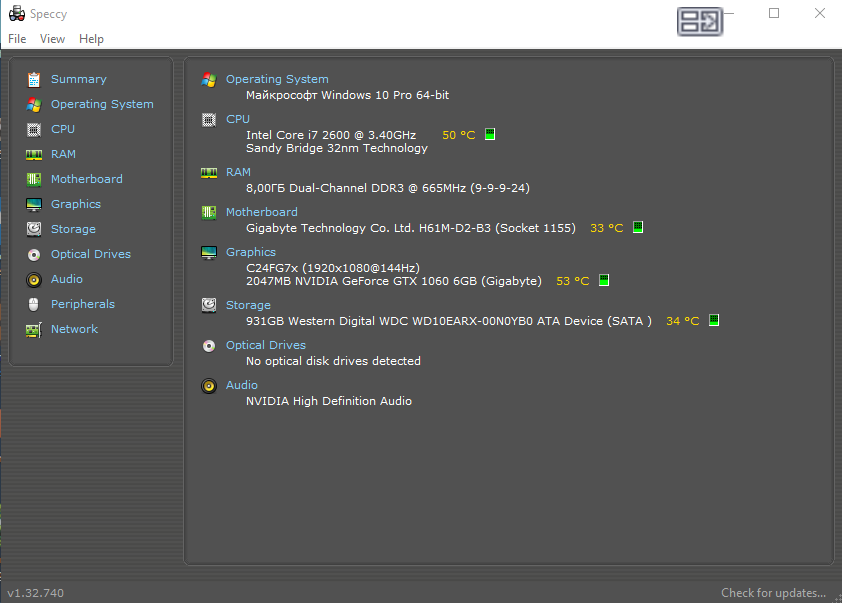Click the green CPU temperature indicator icon
Screen dimensions: 842x603
coord(490,134)
